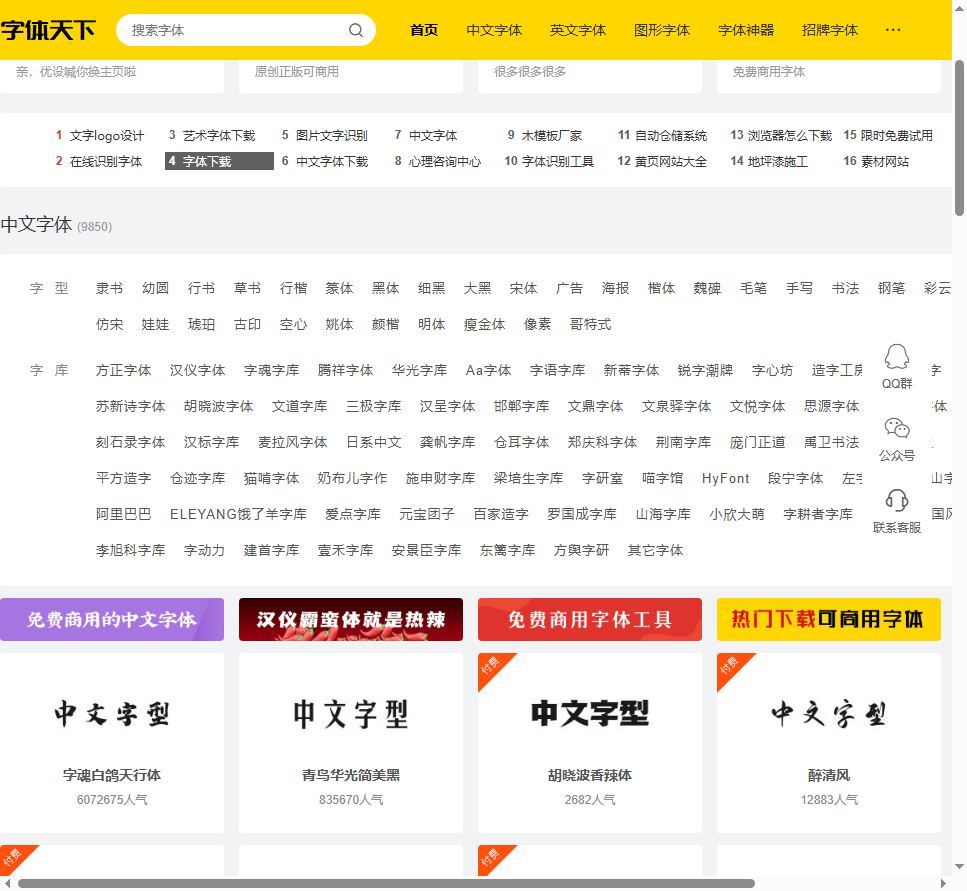Click the horizontal scrollbar thumb
Screen dimensions: 967x891
pyautogui.click(x=386, y=884)
